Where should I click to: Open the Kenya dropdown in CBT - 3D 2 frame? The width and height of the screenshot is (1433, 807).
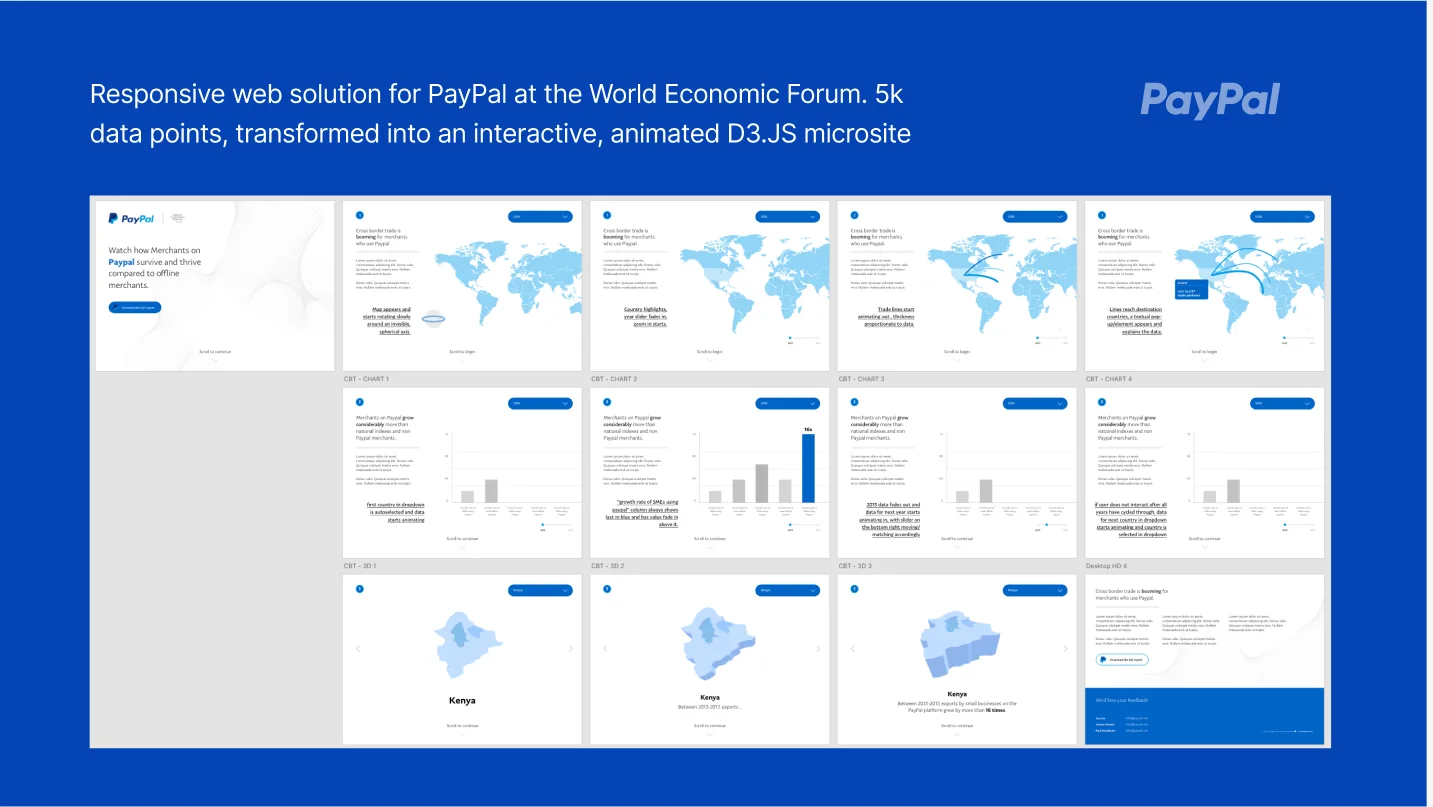click(x=787, y=590)
